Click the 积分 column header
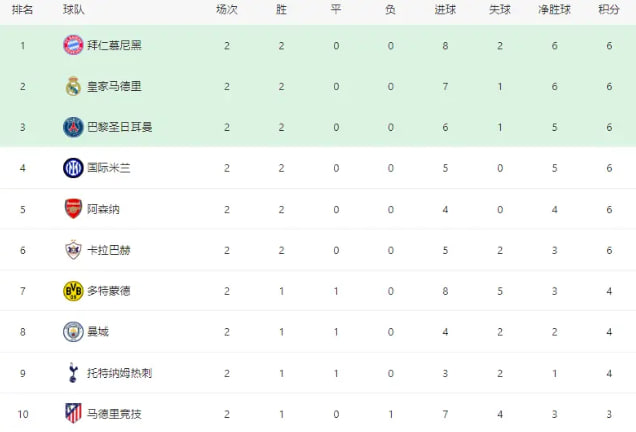This screenshot has width=636, height=432. [x=608, y=9]
